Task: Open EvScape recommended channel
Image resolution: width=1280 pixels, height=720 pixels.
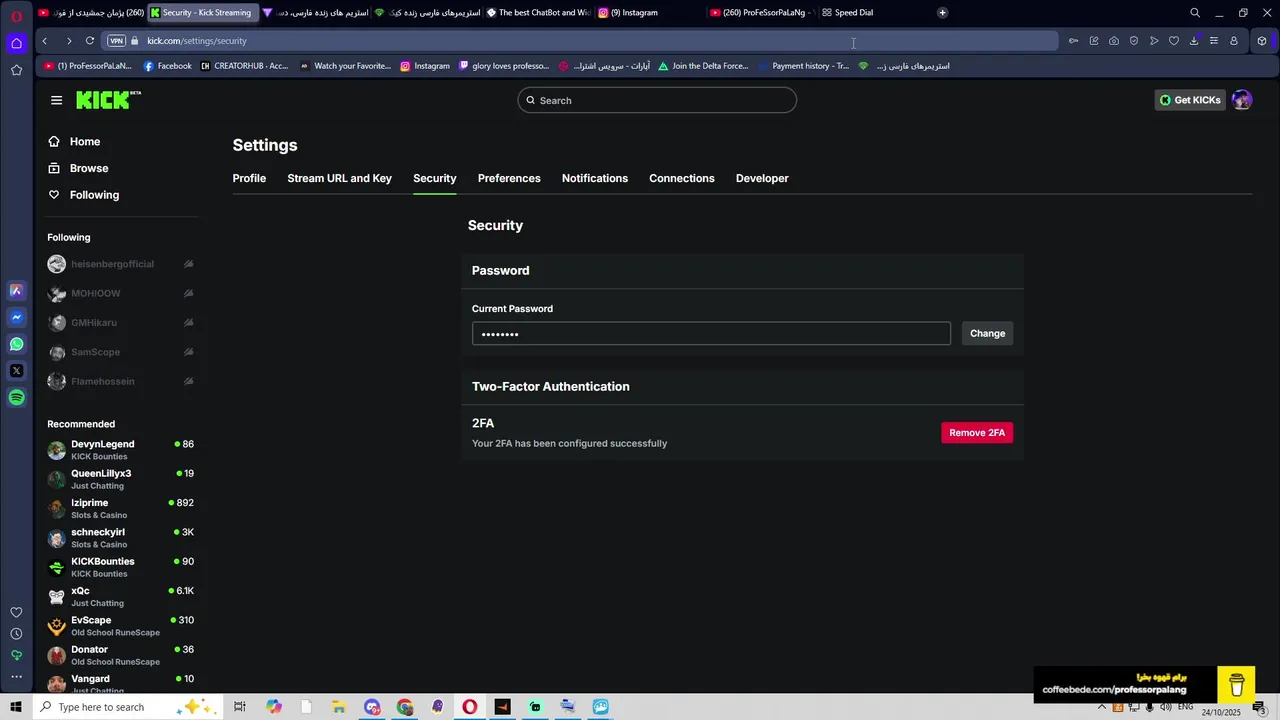Action: click(120, 626)
